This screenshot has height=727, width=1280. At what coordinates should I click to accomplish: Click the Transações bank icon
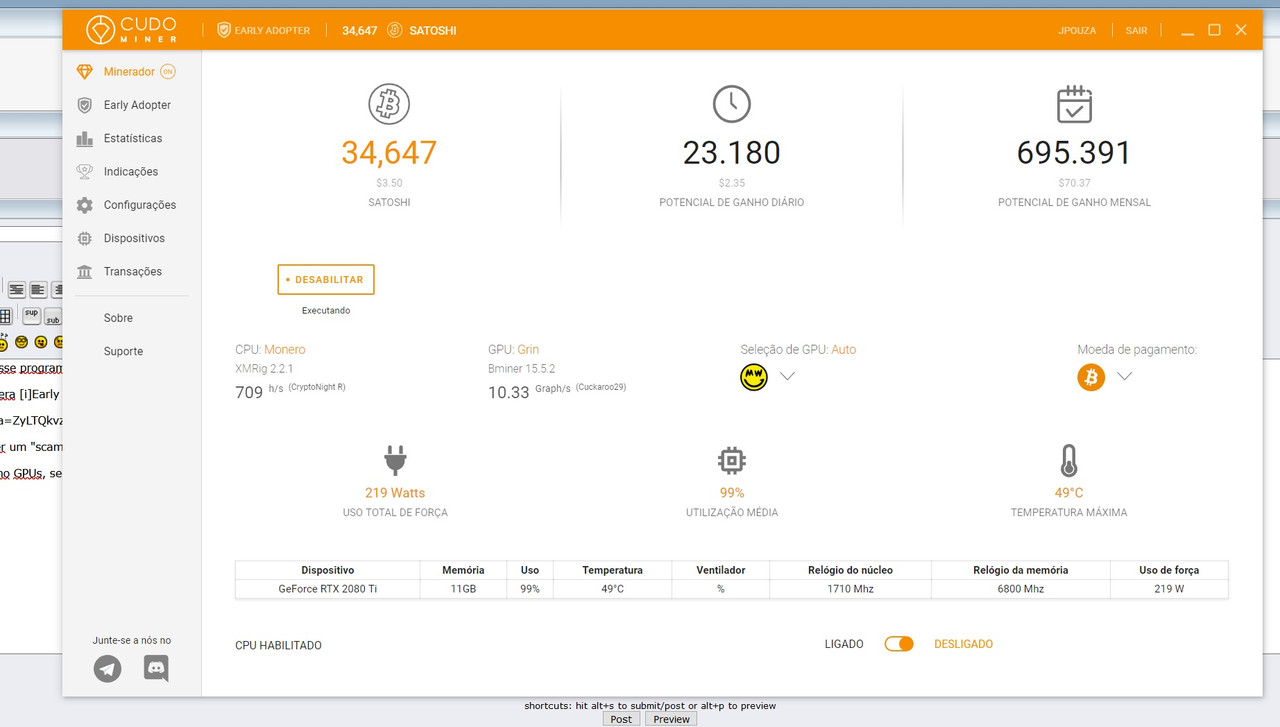click(85, 272)
